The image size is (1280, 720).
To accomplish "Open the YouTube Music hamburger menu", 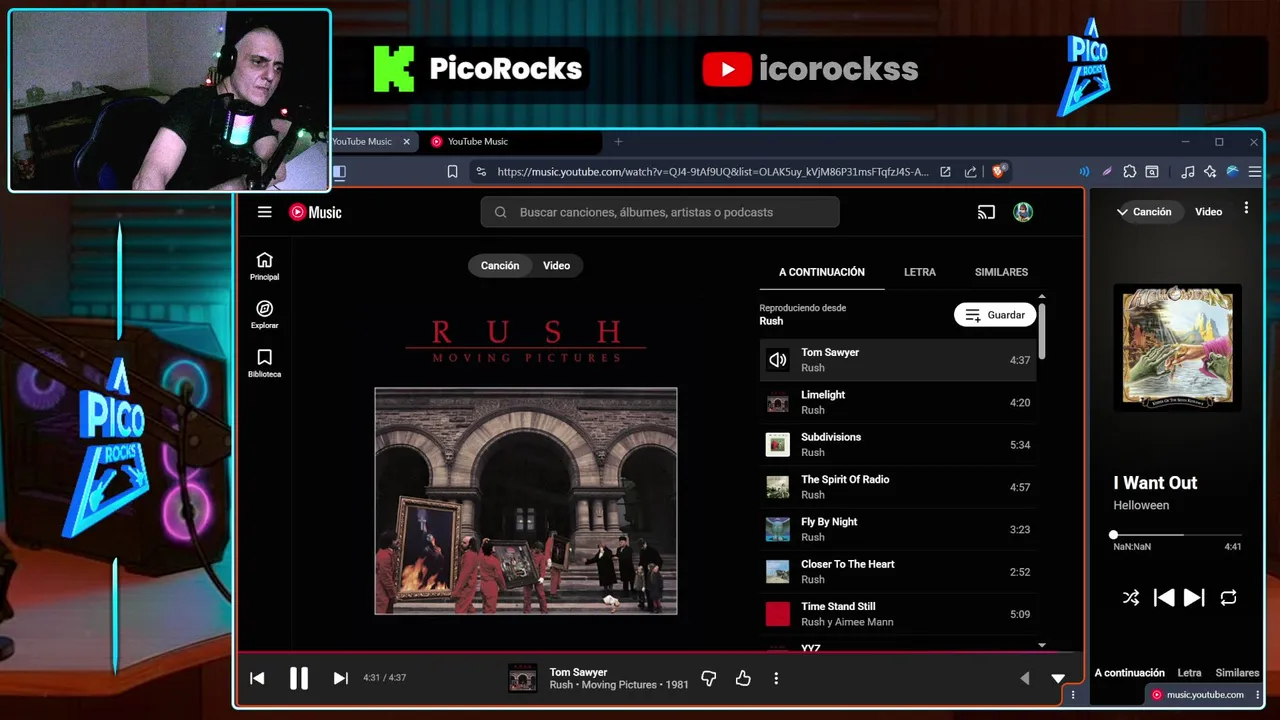I will click(x=264, y=212).
